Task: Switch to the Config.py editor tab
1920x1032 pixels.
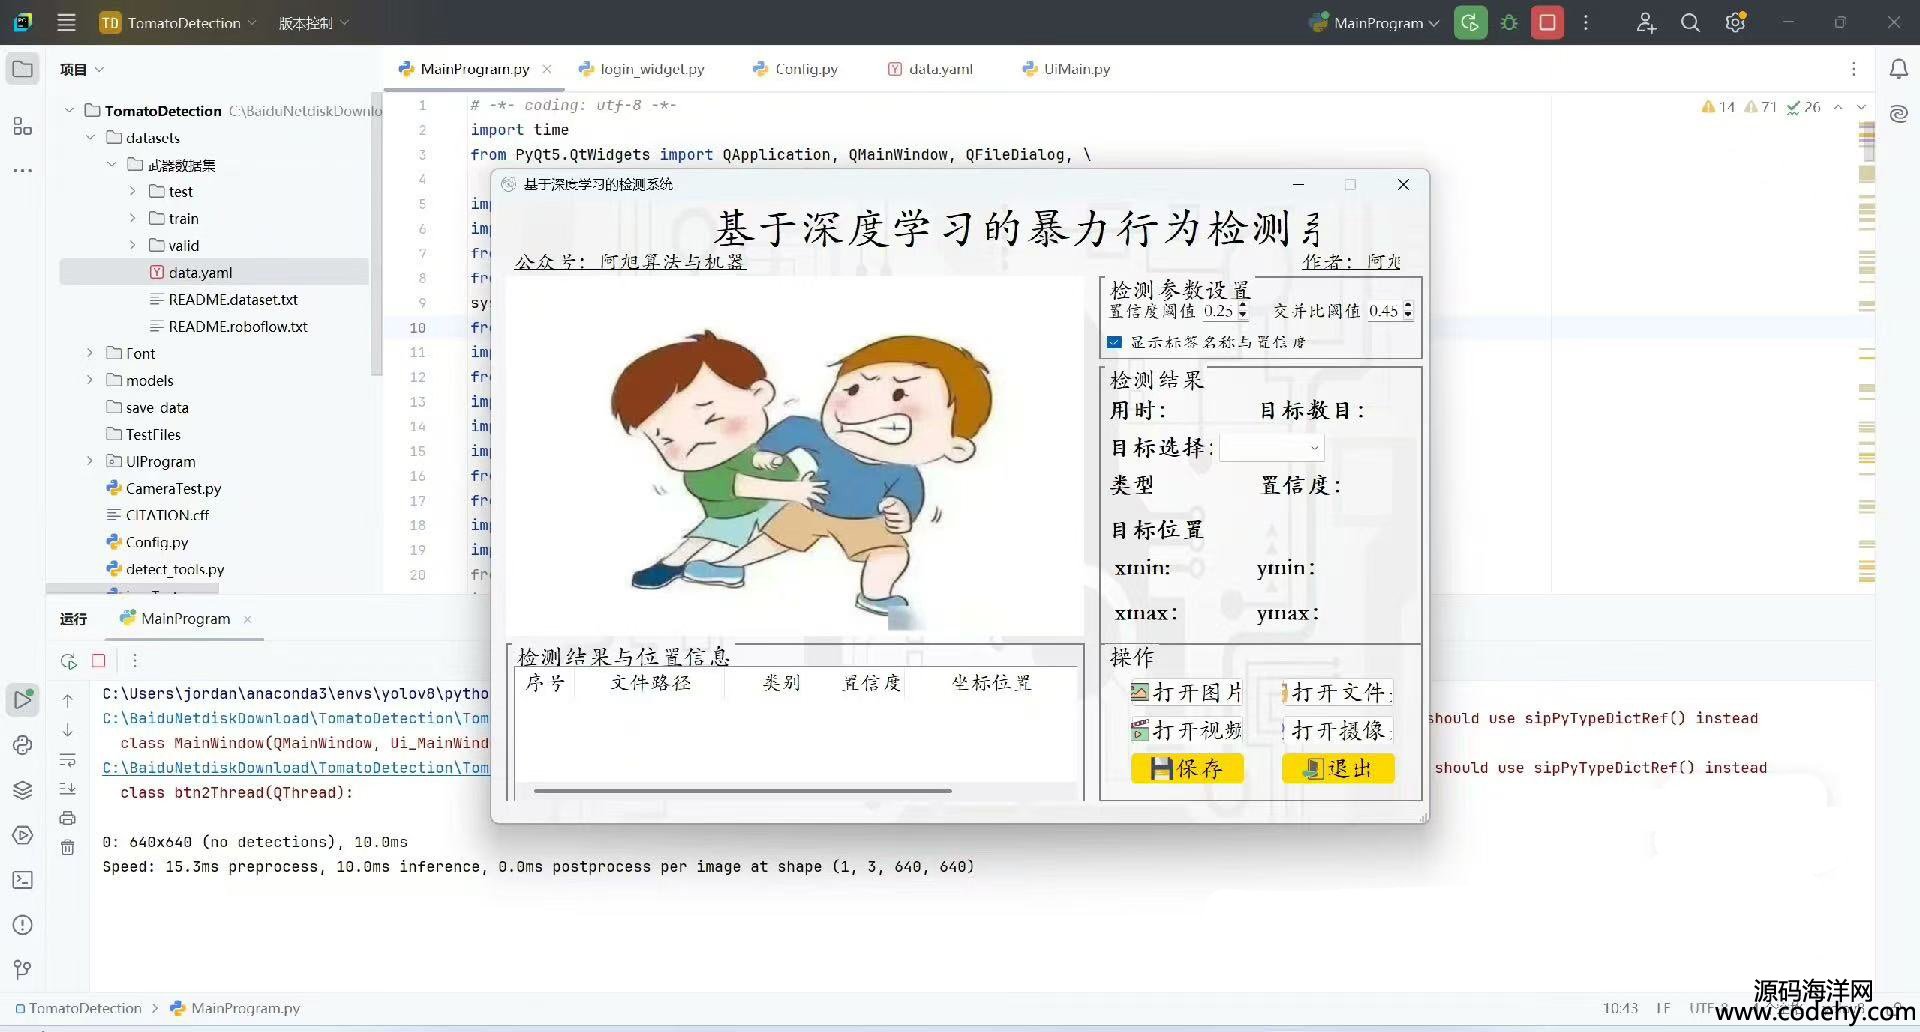Action: coord(795,69)
